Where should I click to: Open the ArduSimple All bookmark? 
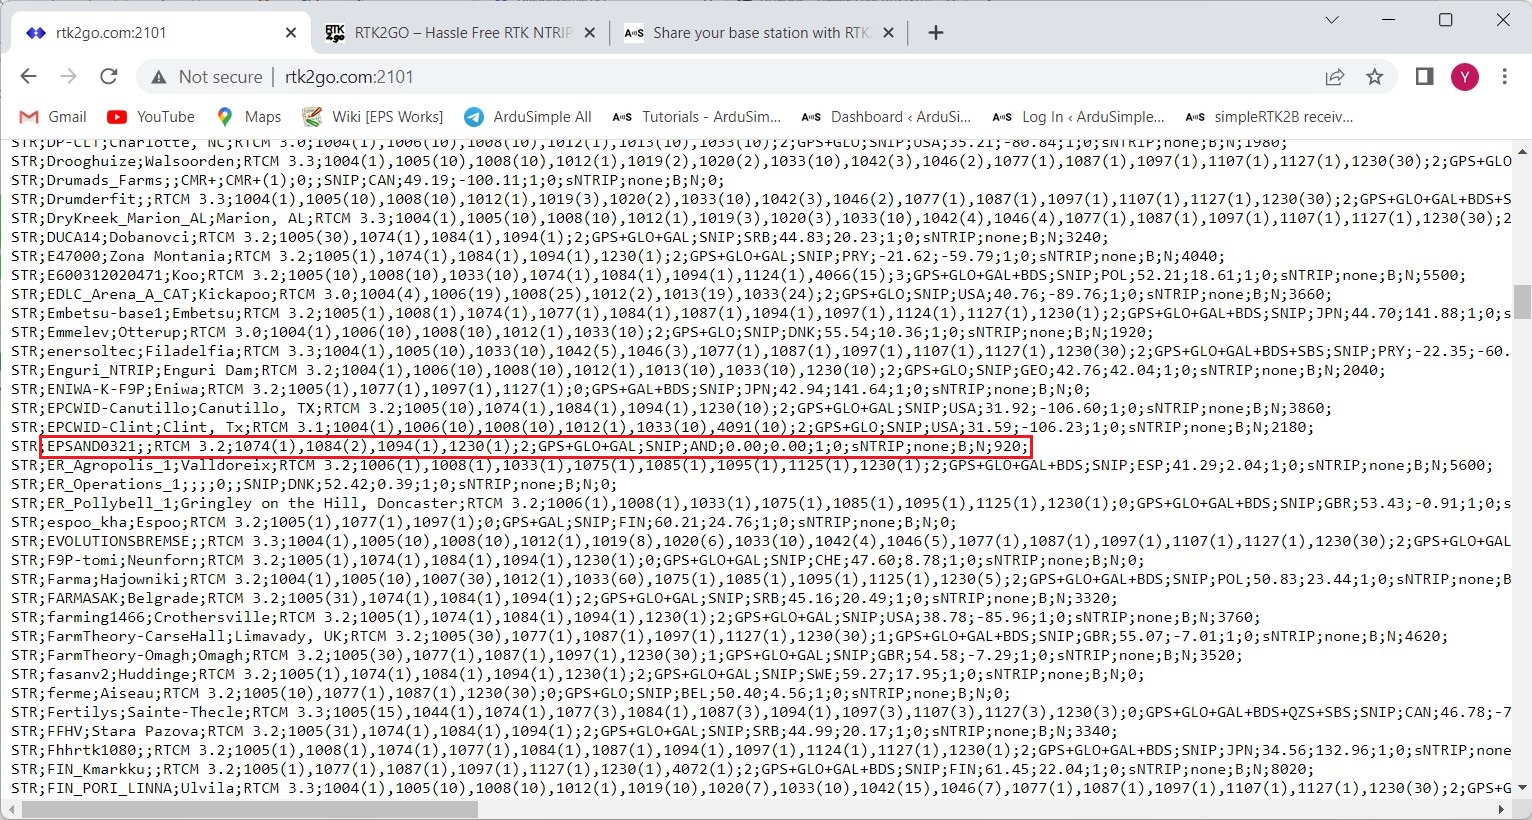(x=528, y=117)
